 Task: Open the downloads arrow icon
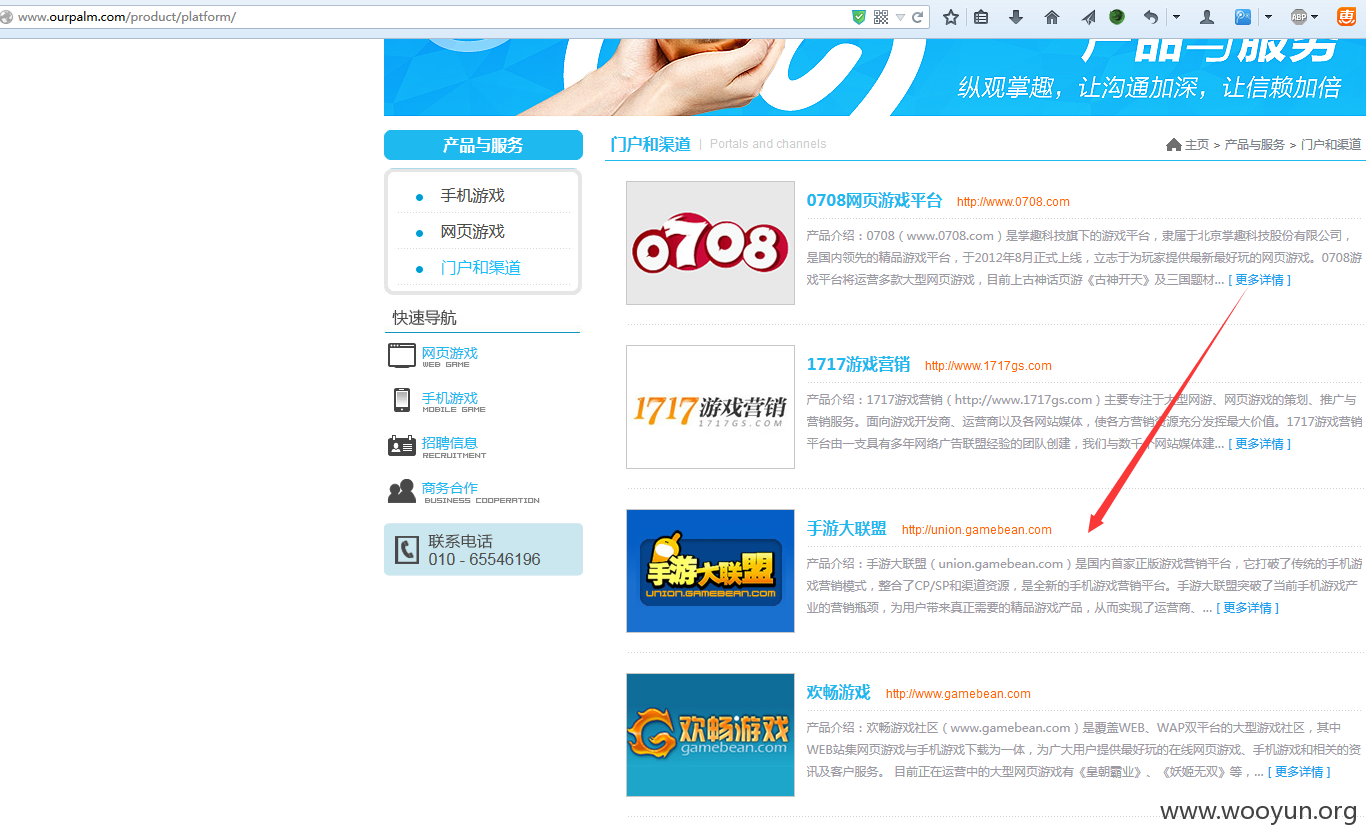point(1016,17)
